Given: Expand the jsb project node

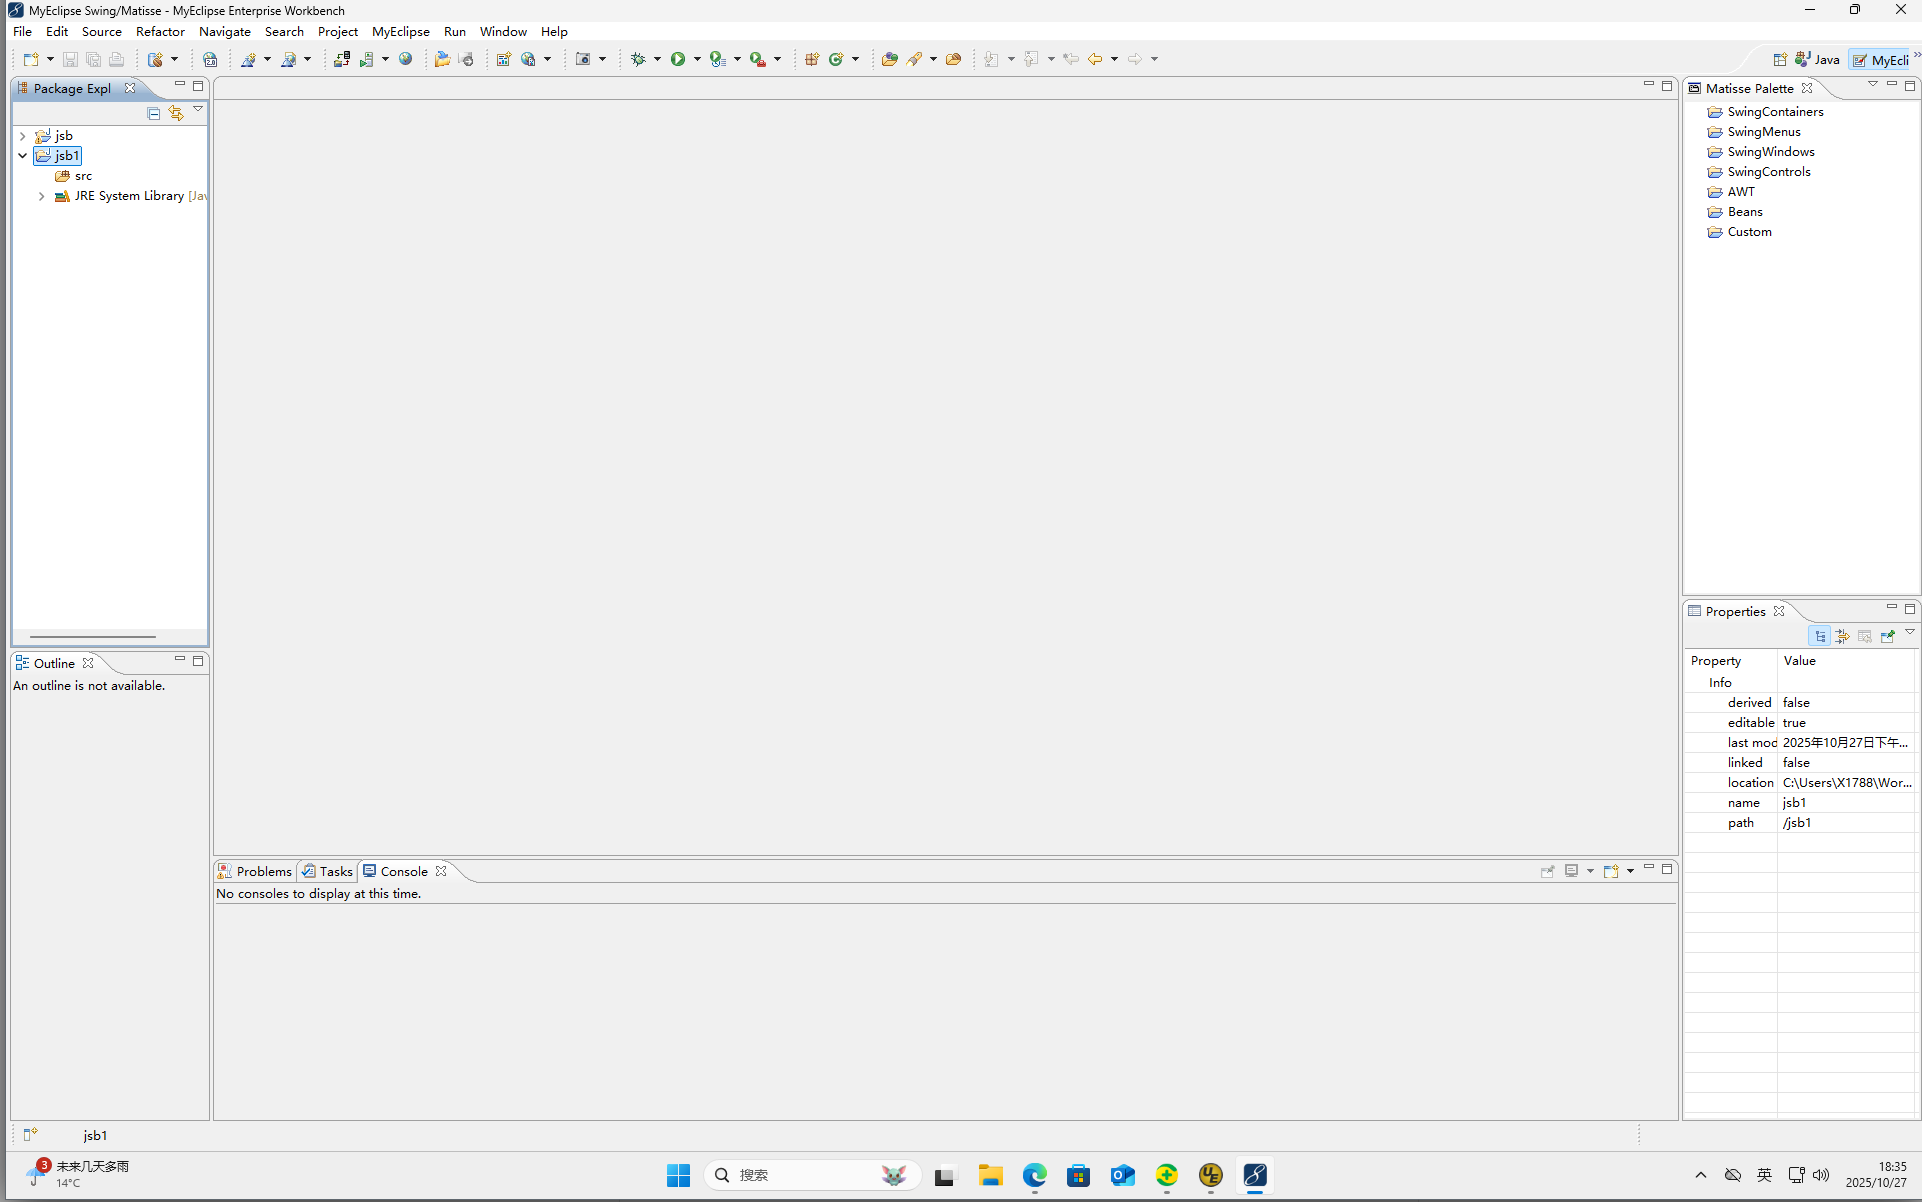Looking at the screenshot, I should click(22, 135).
